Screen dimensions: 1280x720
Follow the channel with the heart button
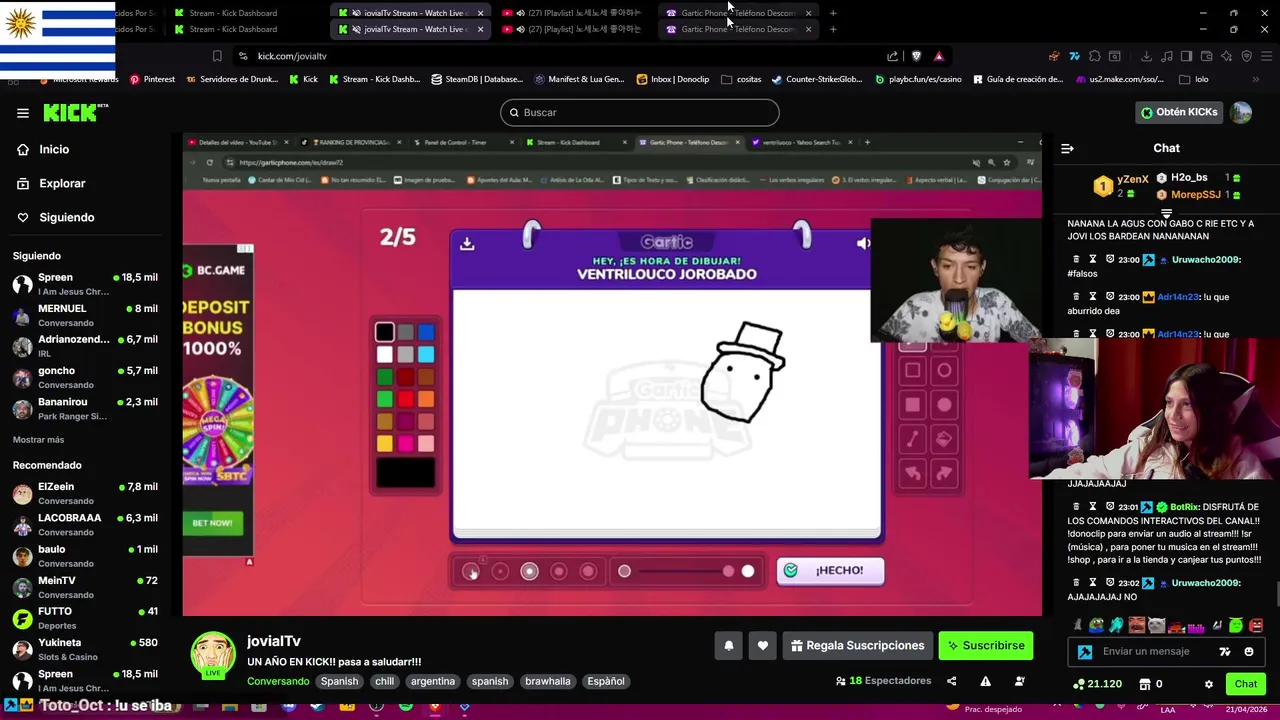tap(762, 646)
